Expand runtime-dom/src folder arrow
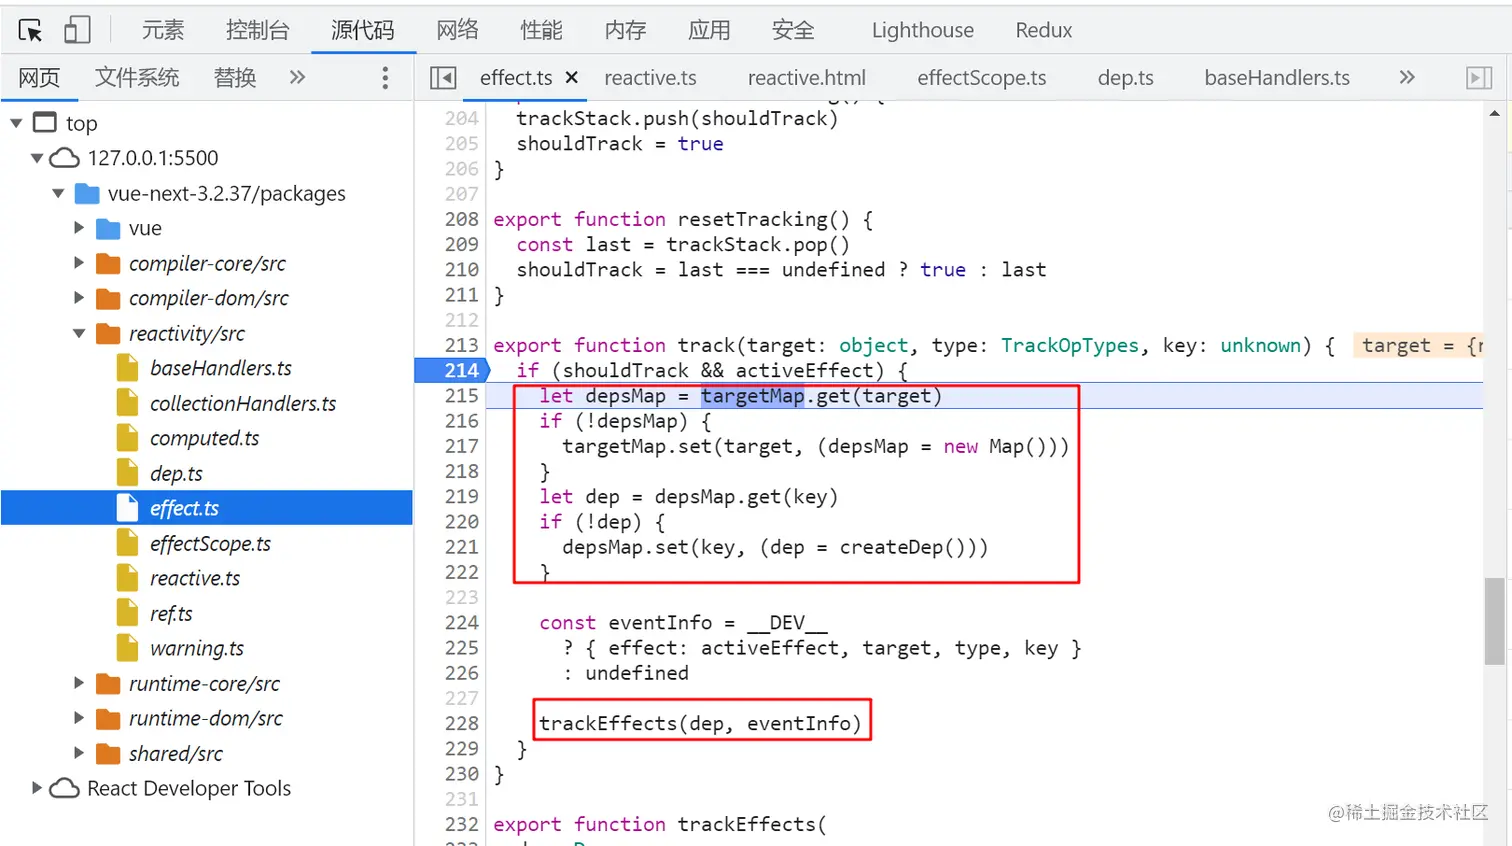 click(x=79, y=718)
